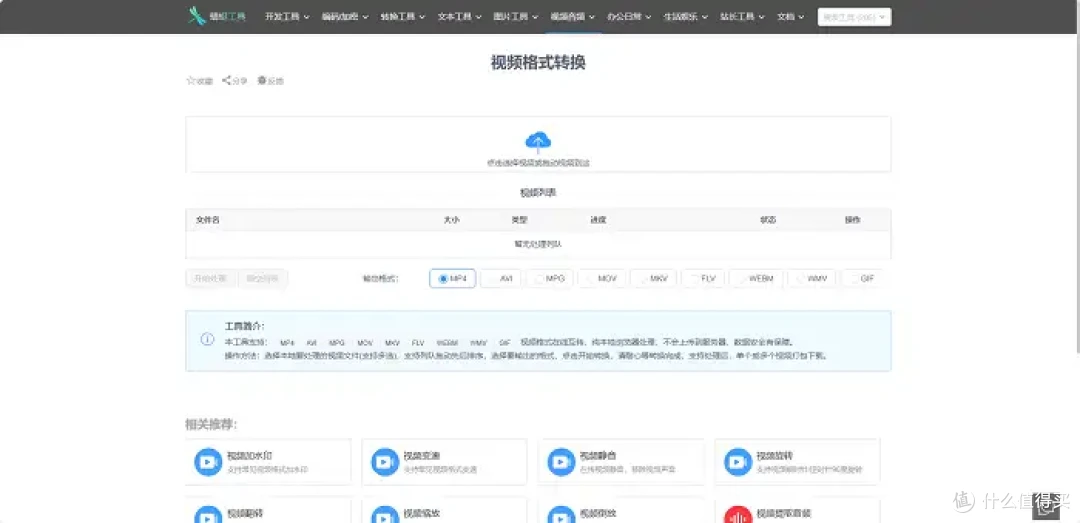1080x523 pixels.
Task: Click the 开始处理 start processing button
Action: click(211, 278)
